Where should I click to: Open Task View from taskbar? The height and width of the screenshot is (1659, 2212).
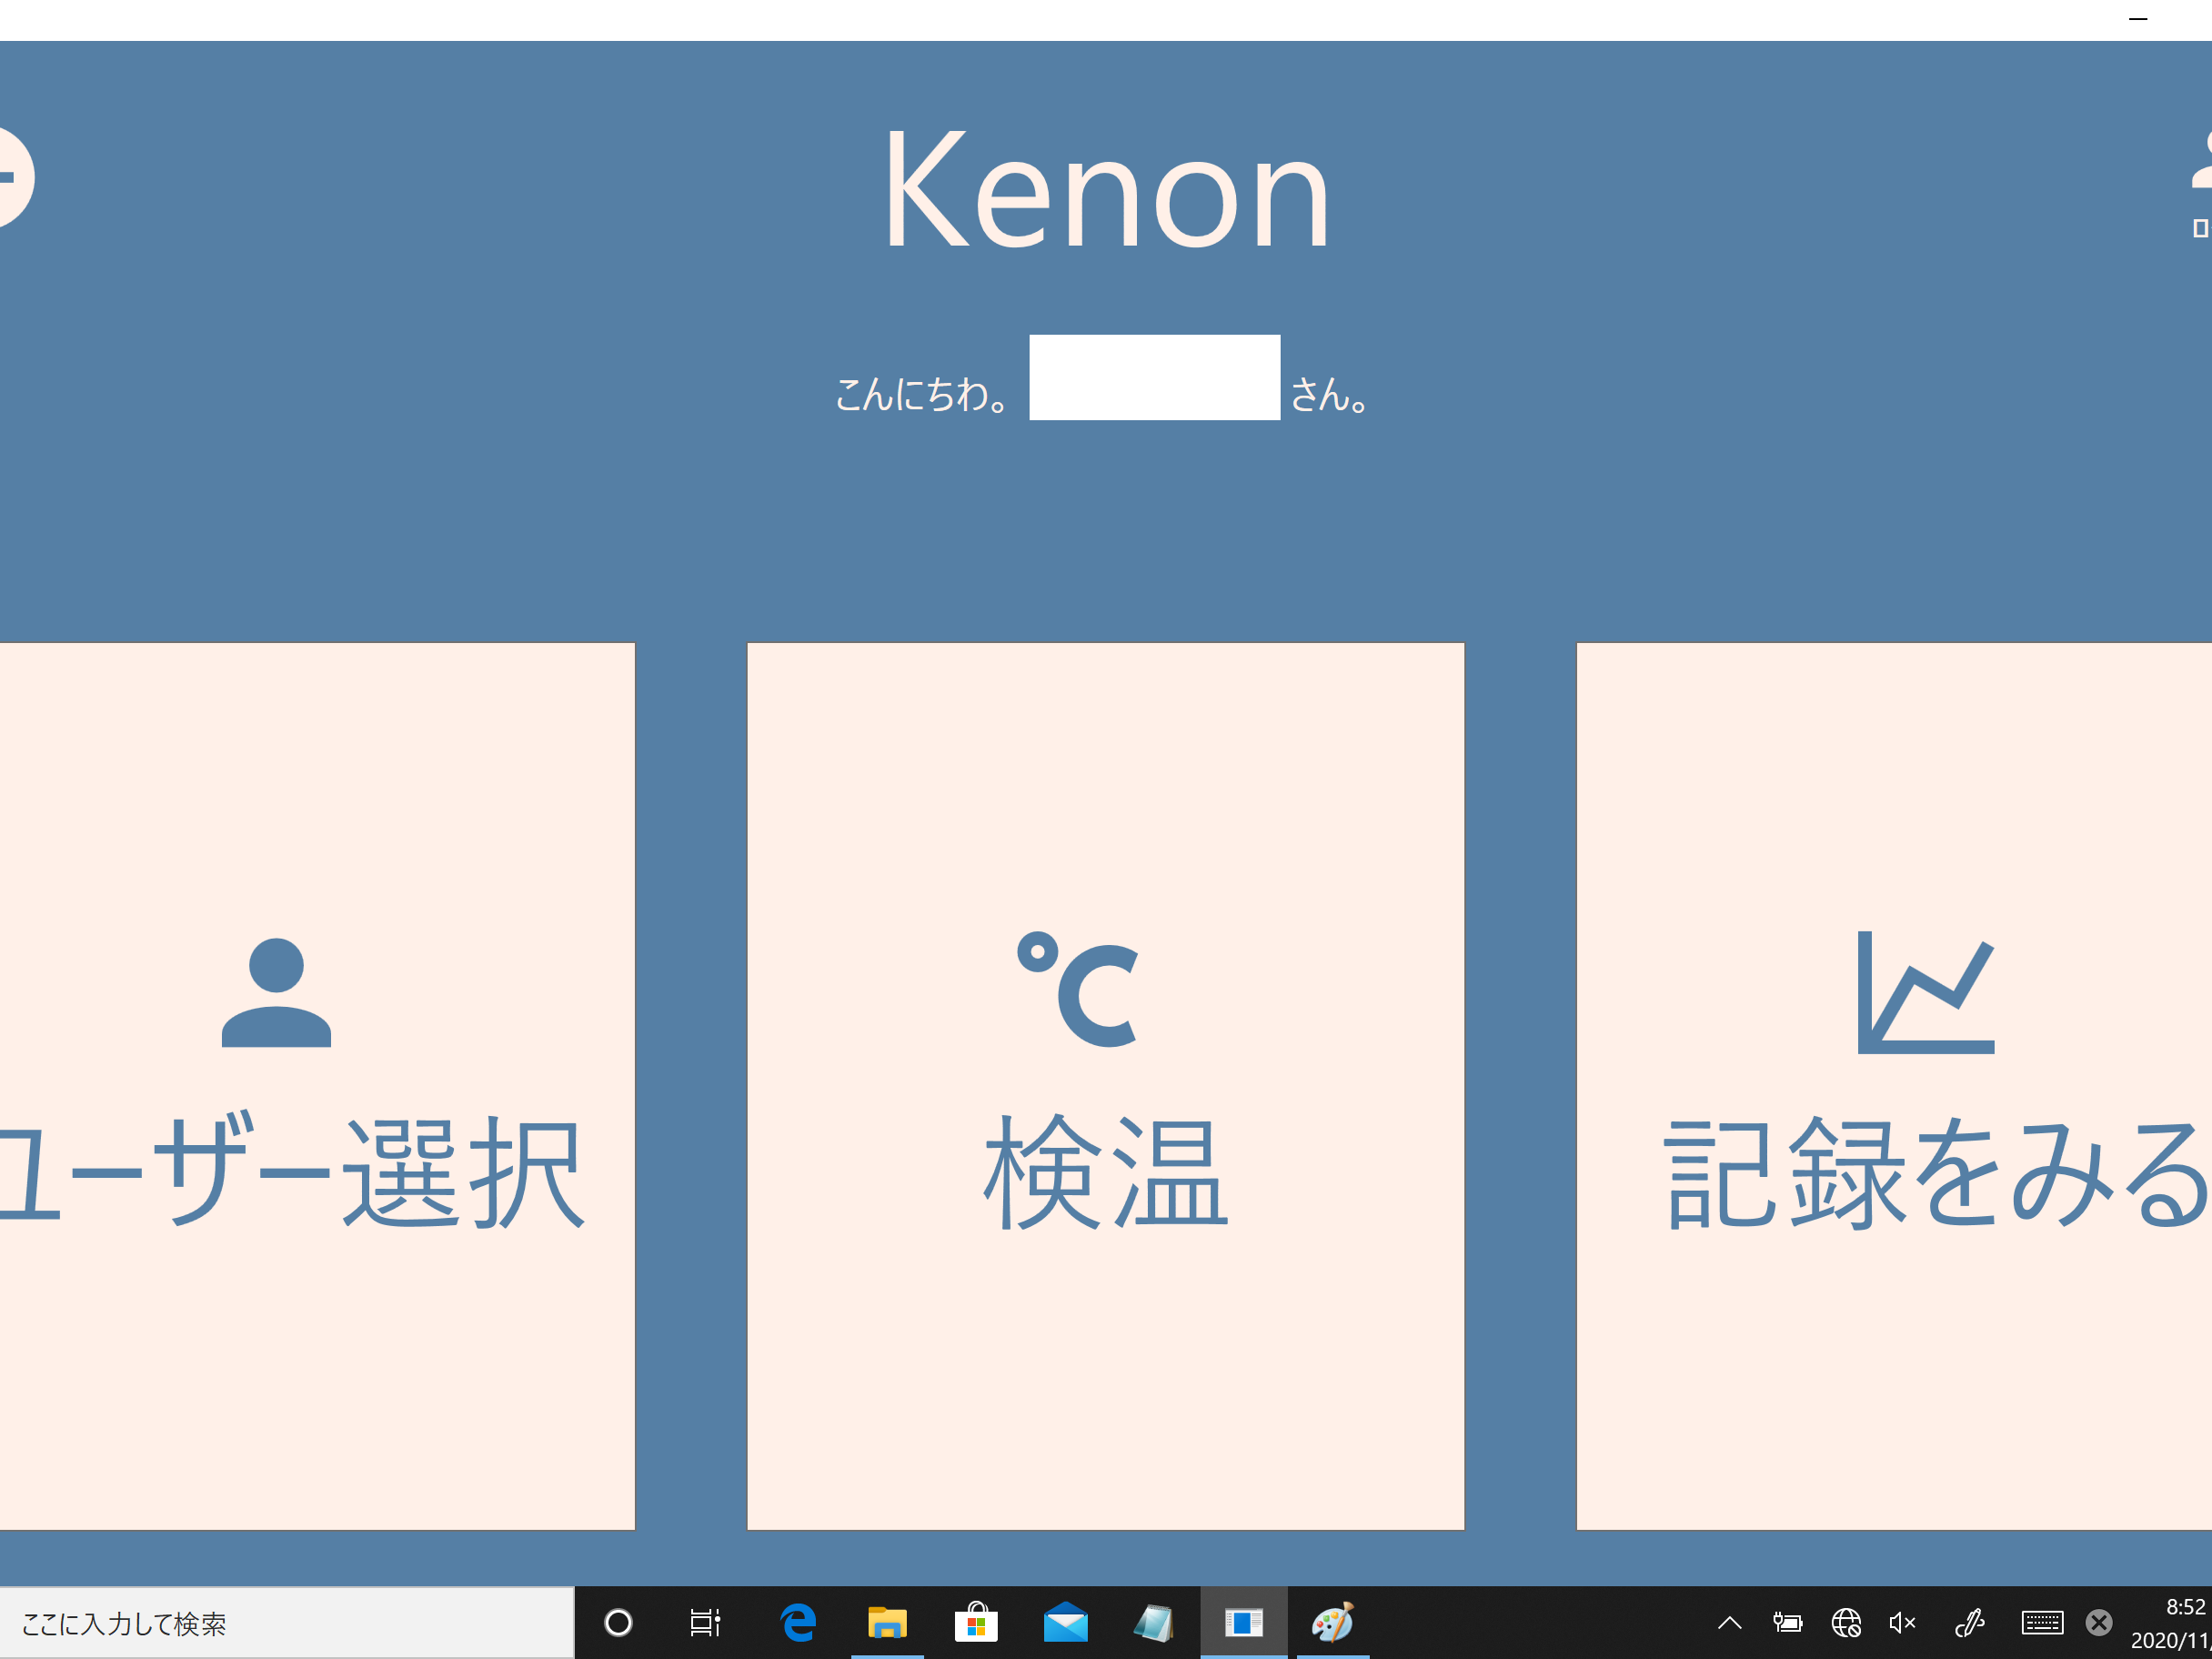(705, 1623)
